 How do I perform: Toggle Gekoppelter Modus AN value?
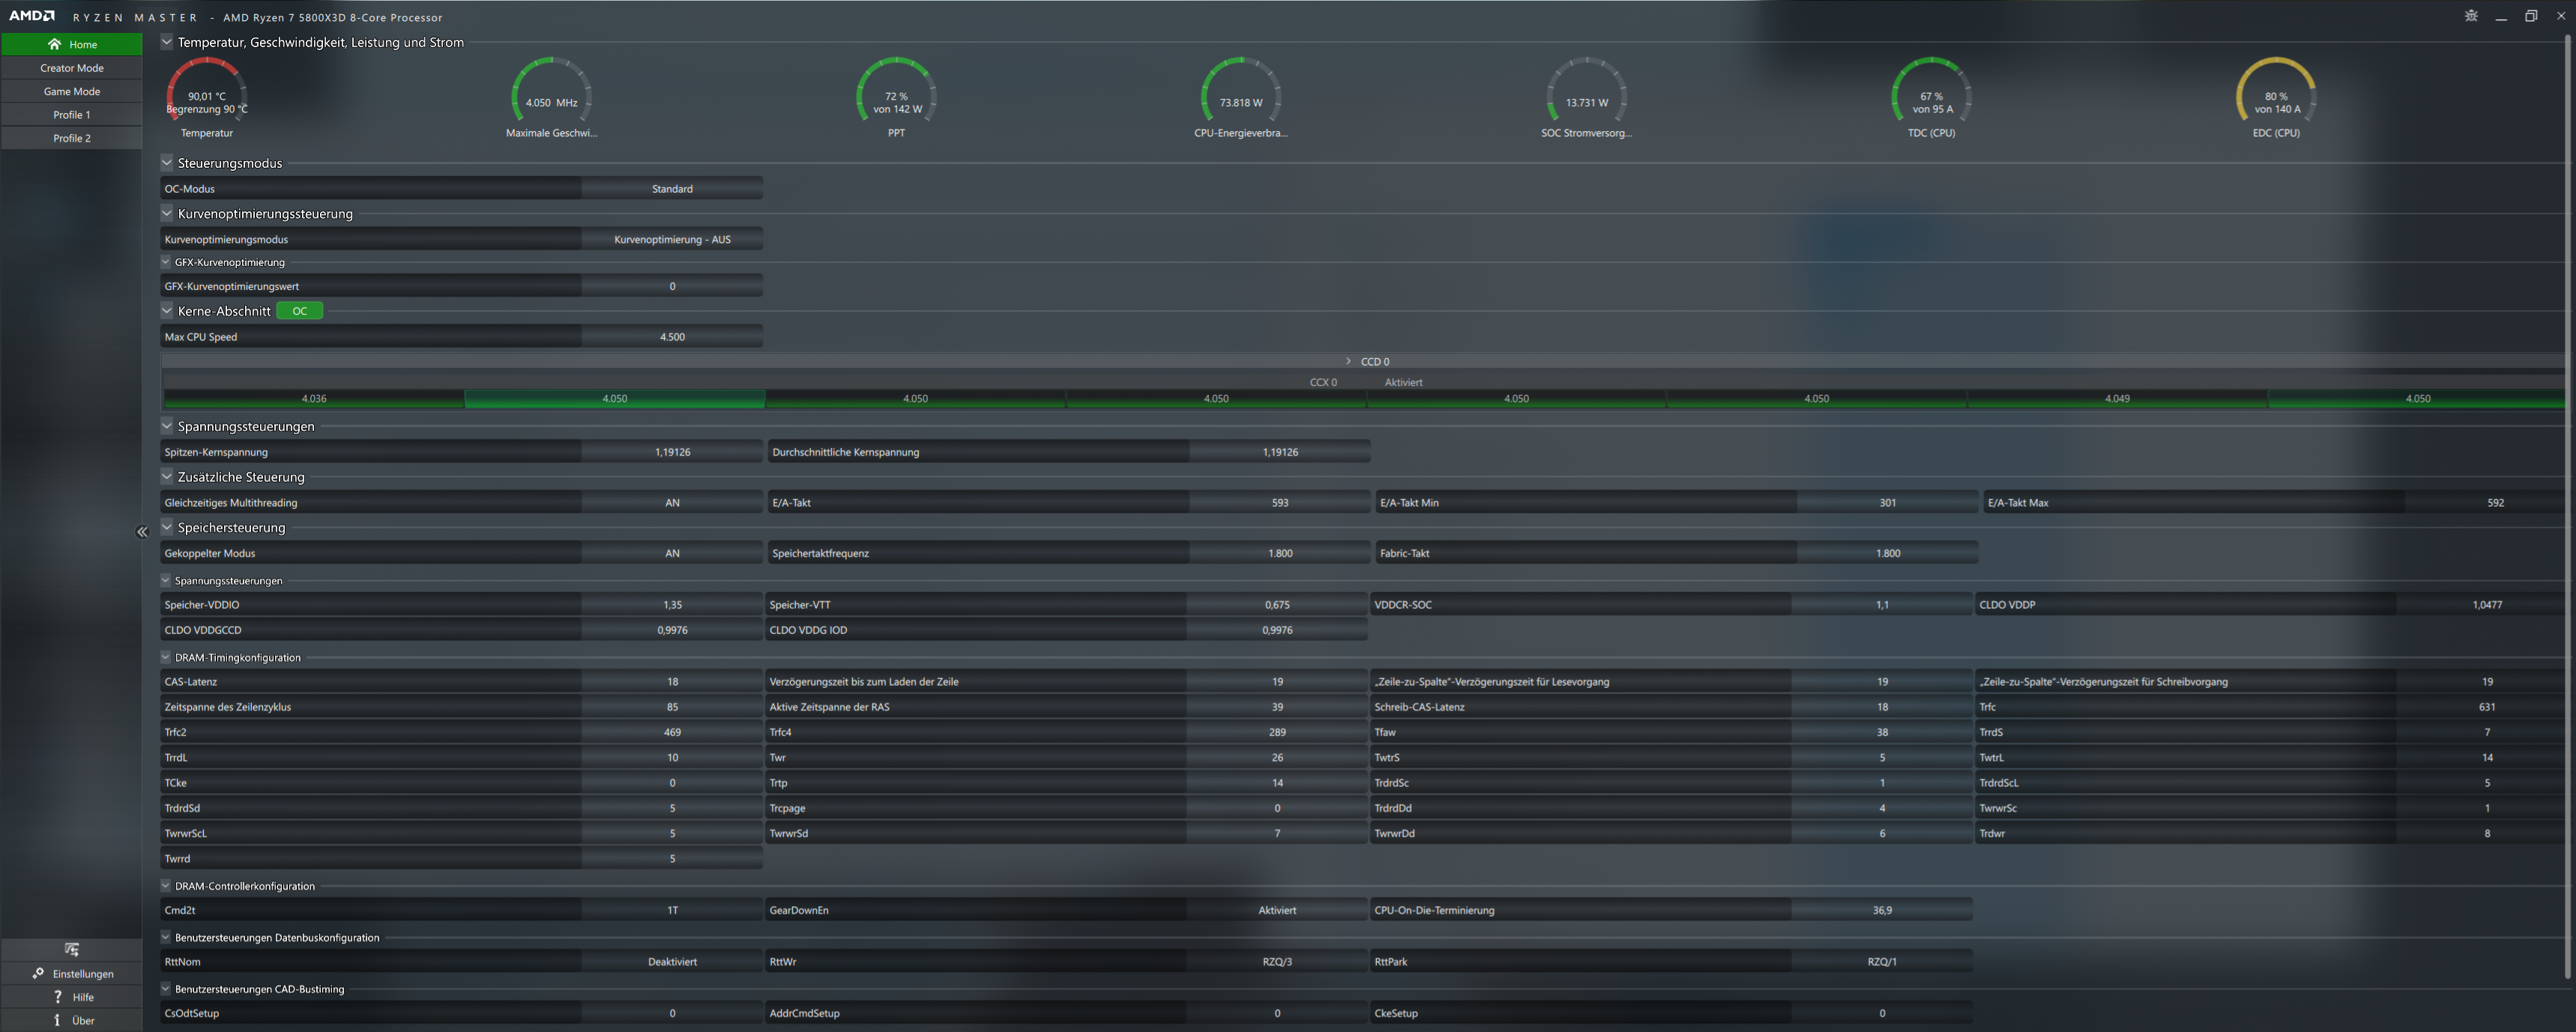(x=672, y=553)
